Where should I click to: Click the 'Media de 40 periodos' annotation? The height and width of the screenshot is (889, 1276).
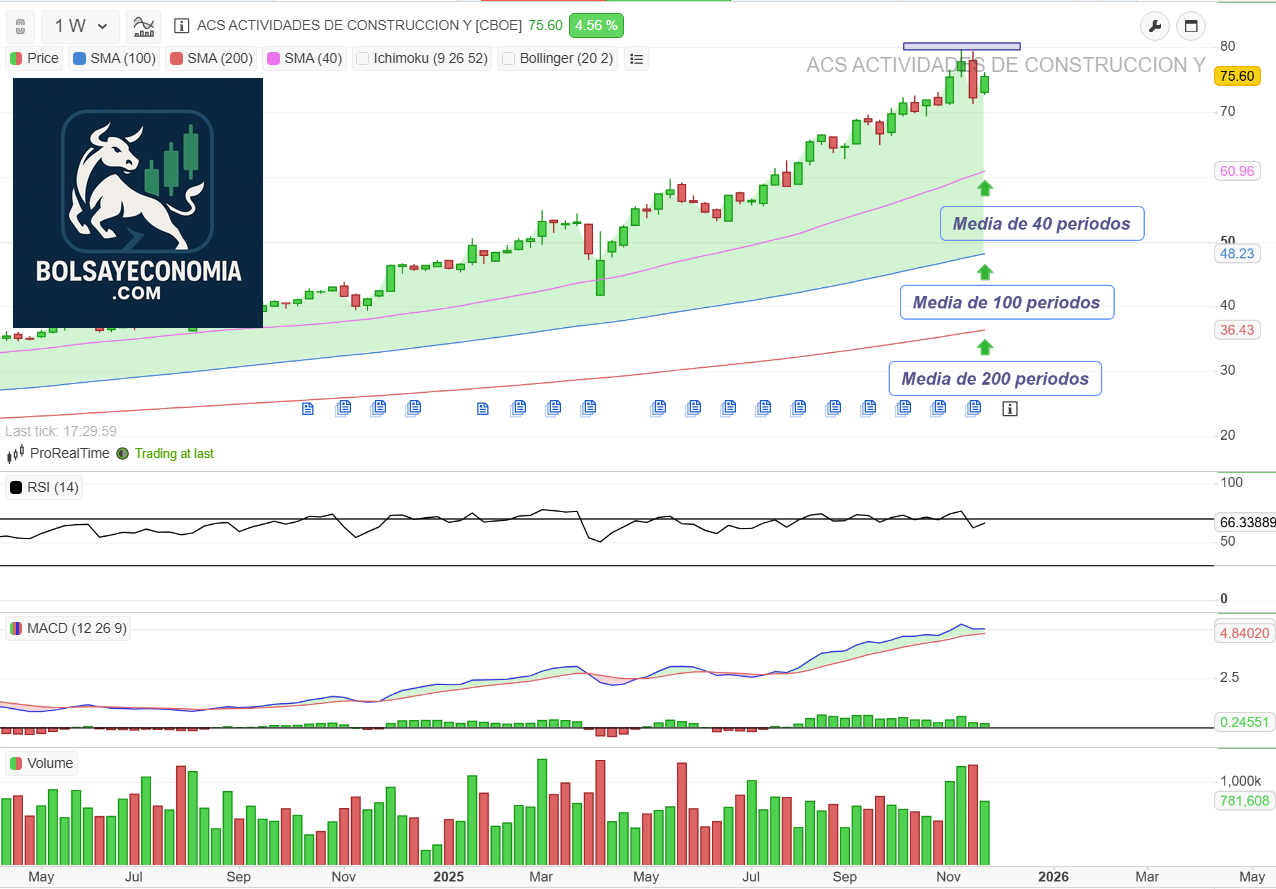coord(1041,224)
